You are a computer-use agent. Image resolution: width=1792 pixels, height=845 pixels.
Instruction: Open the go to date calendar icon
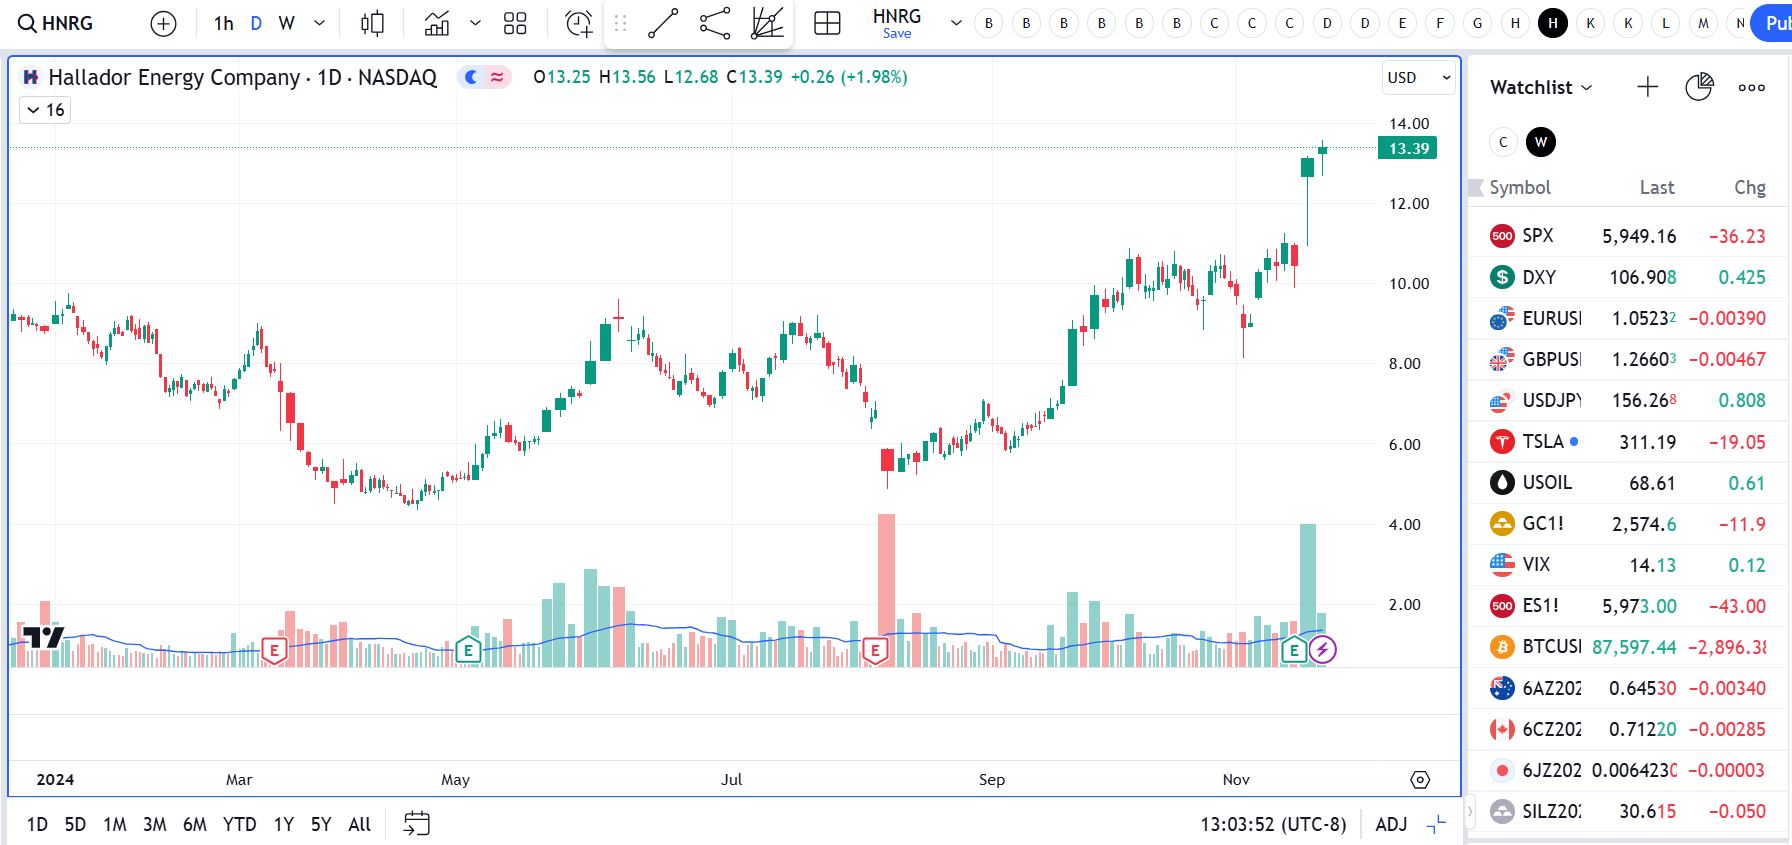click(416, 824)
